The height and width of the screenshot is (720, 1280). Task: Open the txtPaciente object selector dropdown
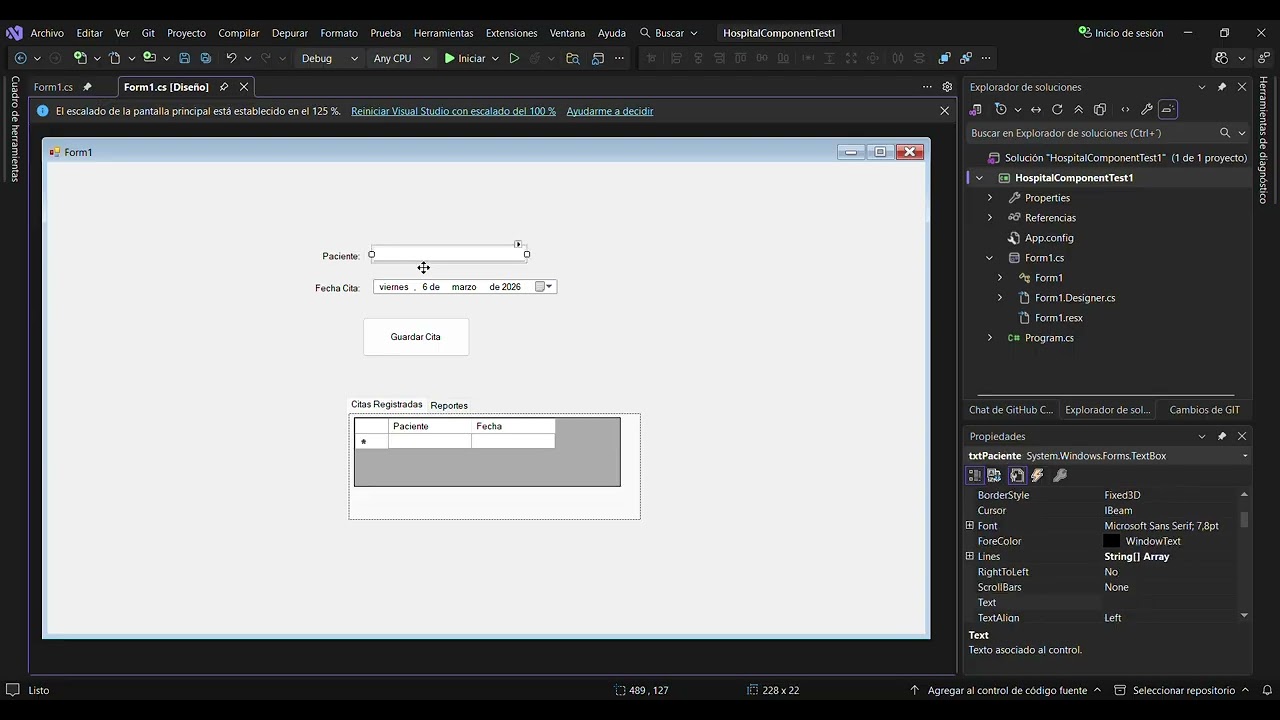(1245, 456)
